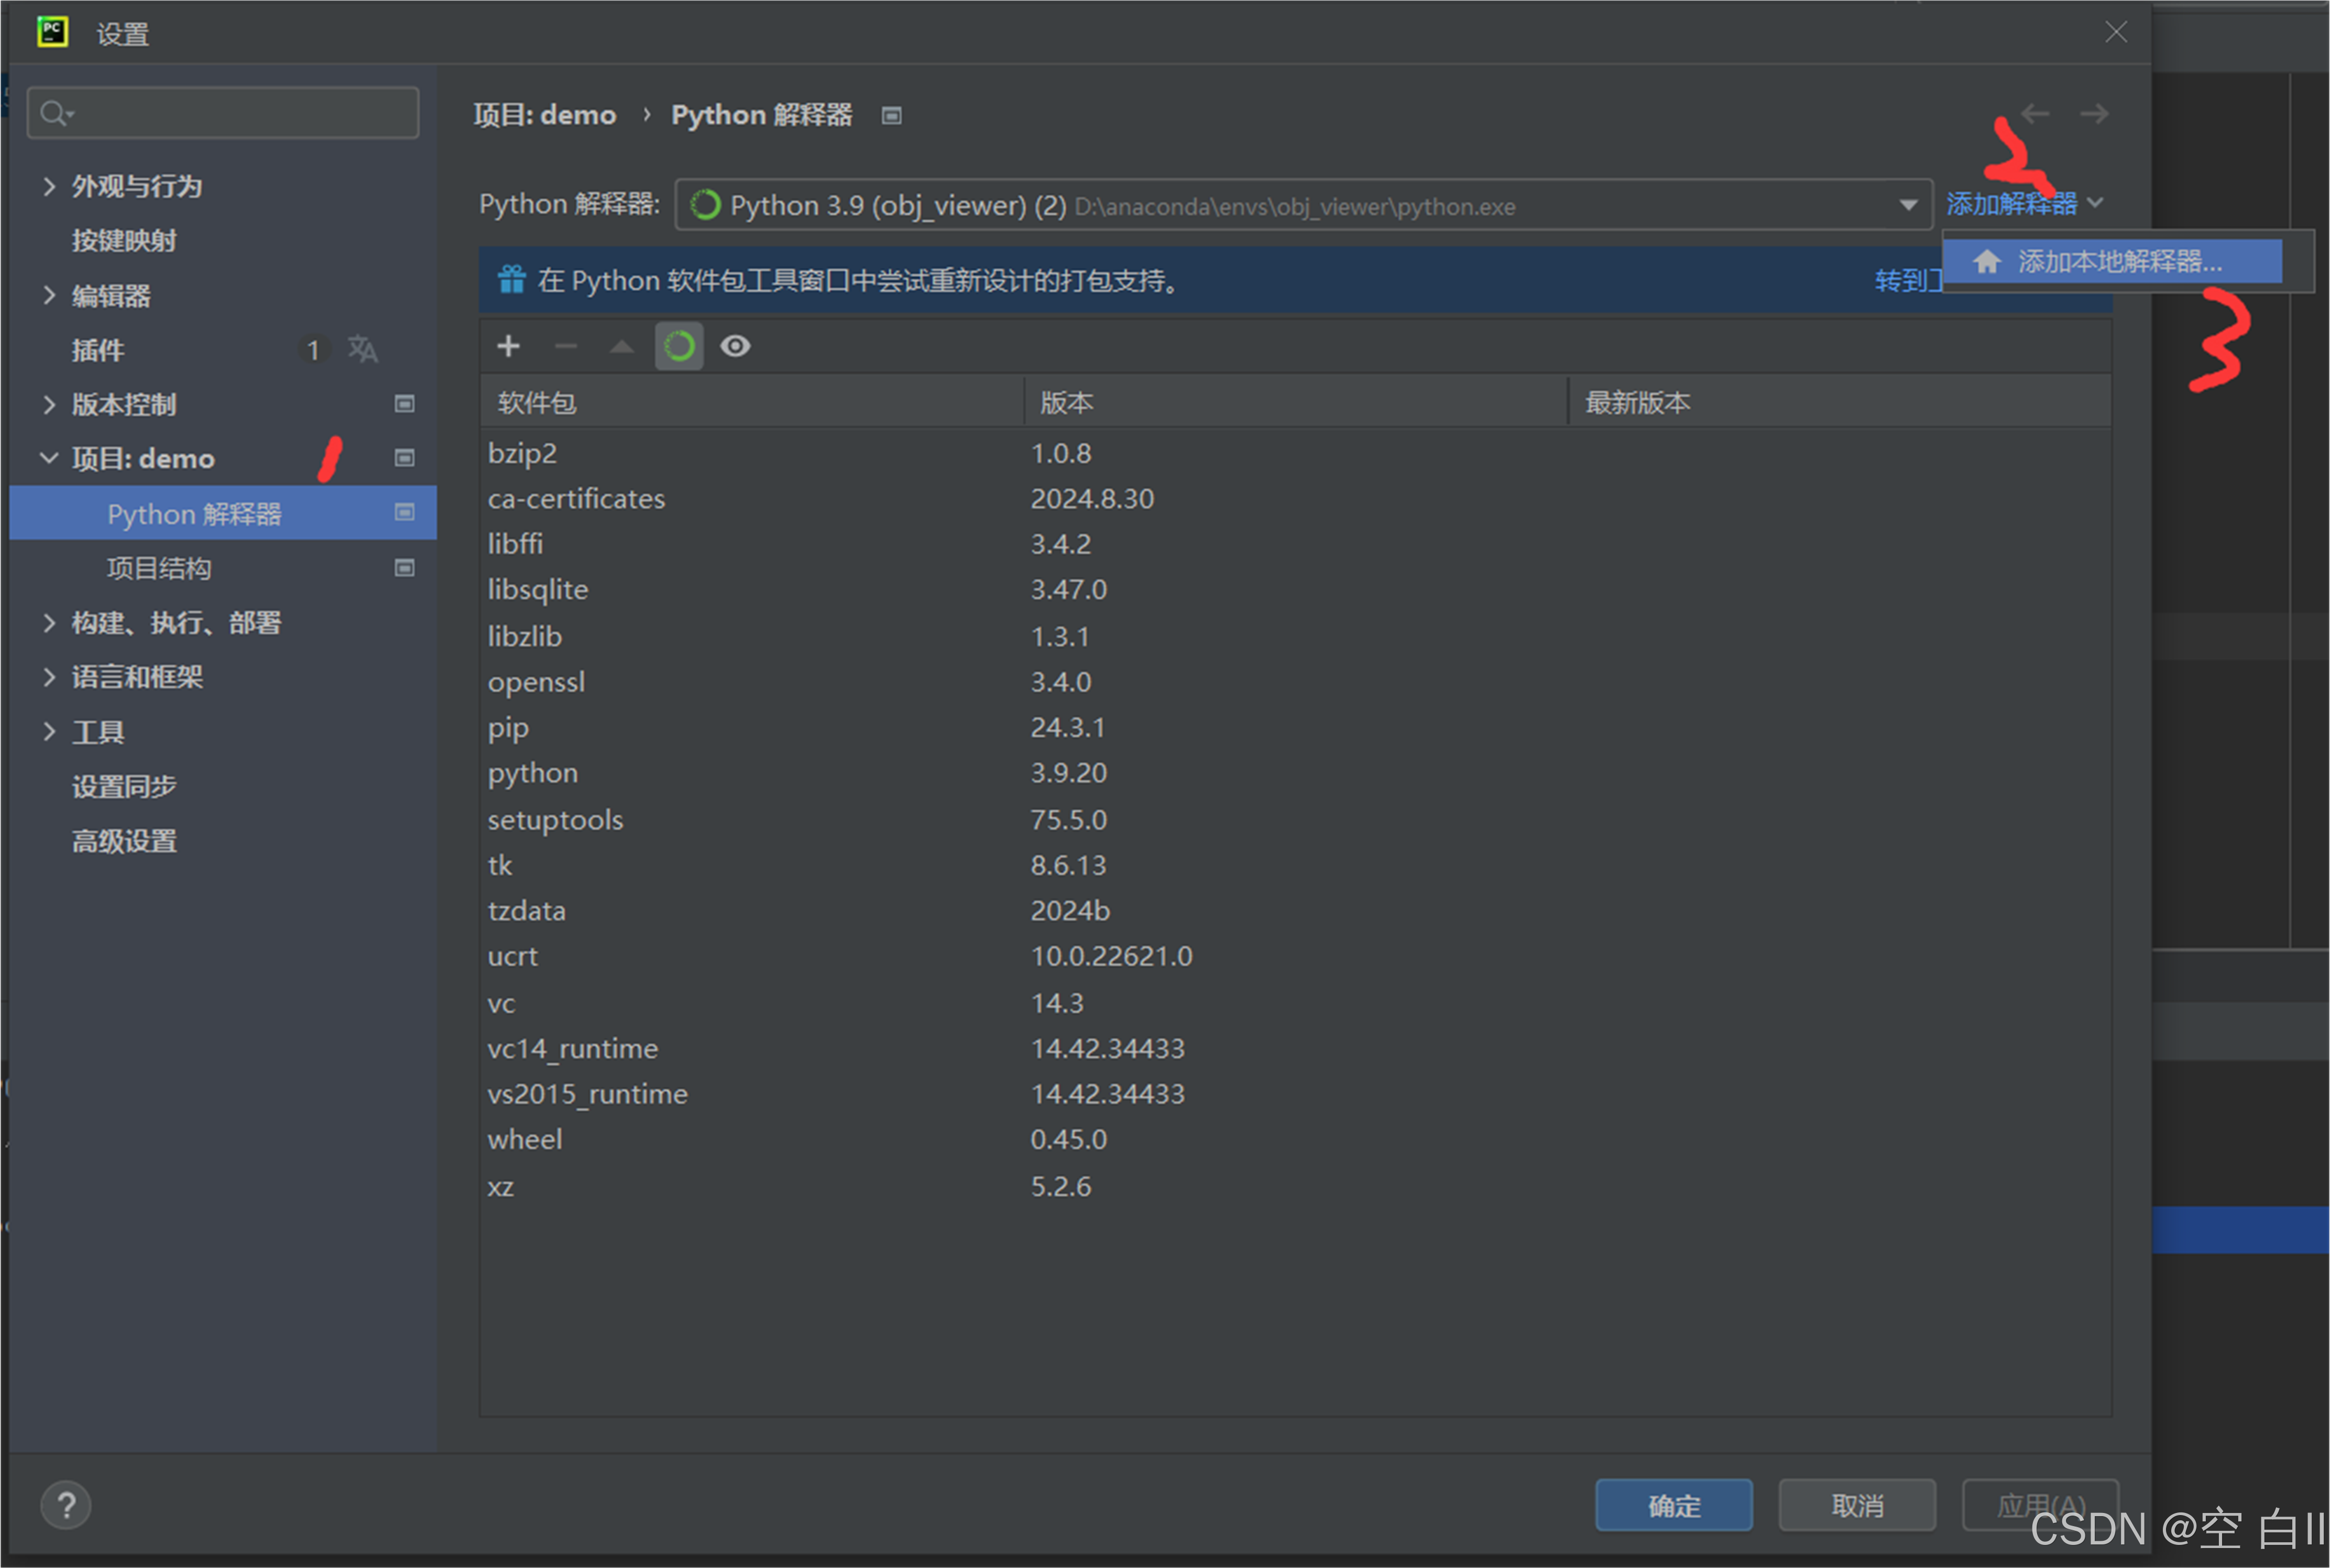Viewport: 2330px width, 1568px height.
Task: Open the Python interpreter dropdown
Action: click(x=1908, y=205)
